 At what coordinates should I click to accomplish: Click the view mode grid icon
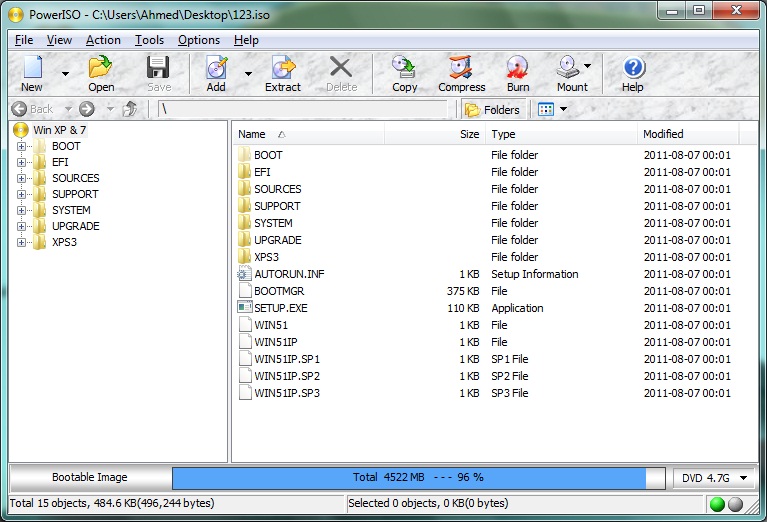(545, 109)
